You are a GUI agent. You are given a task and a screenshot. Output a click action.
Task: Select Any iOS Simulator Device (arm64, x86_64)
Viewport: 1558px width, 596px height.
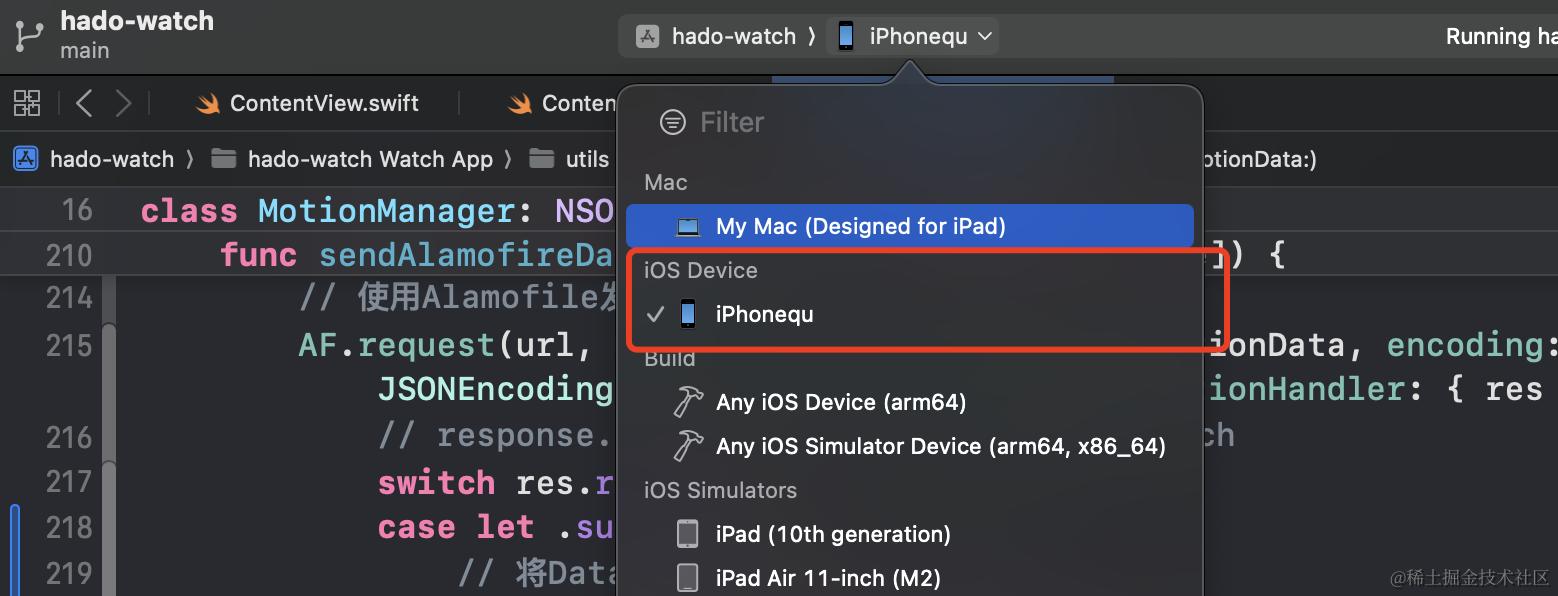(x=941, y=446)
